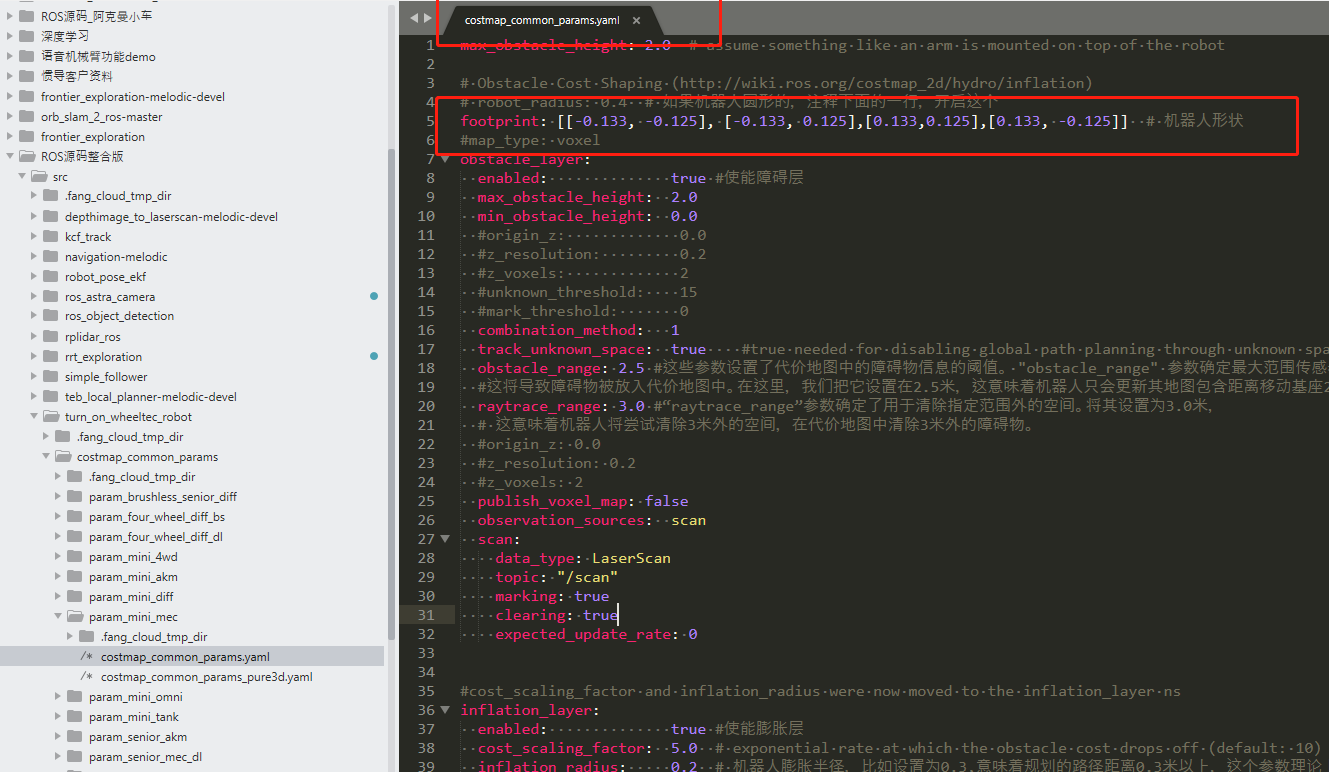This screenshot has height=772, width=1329.
Task: Close the costmap_common_params.yaml tab
Action: 637,20
